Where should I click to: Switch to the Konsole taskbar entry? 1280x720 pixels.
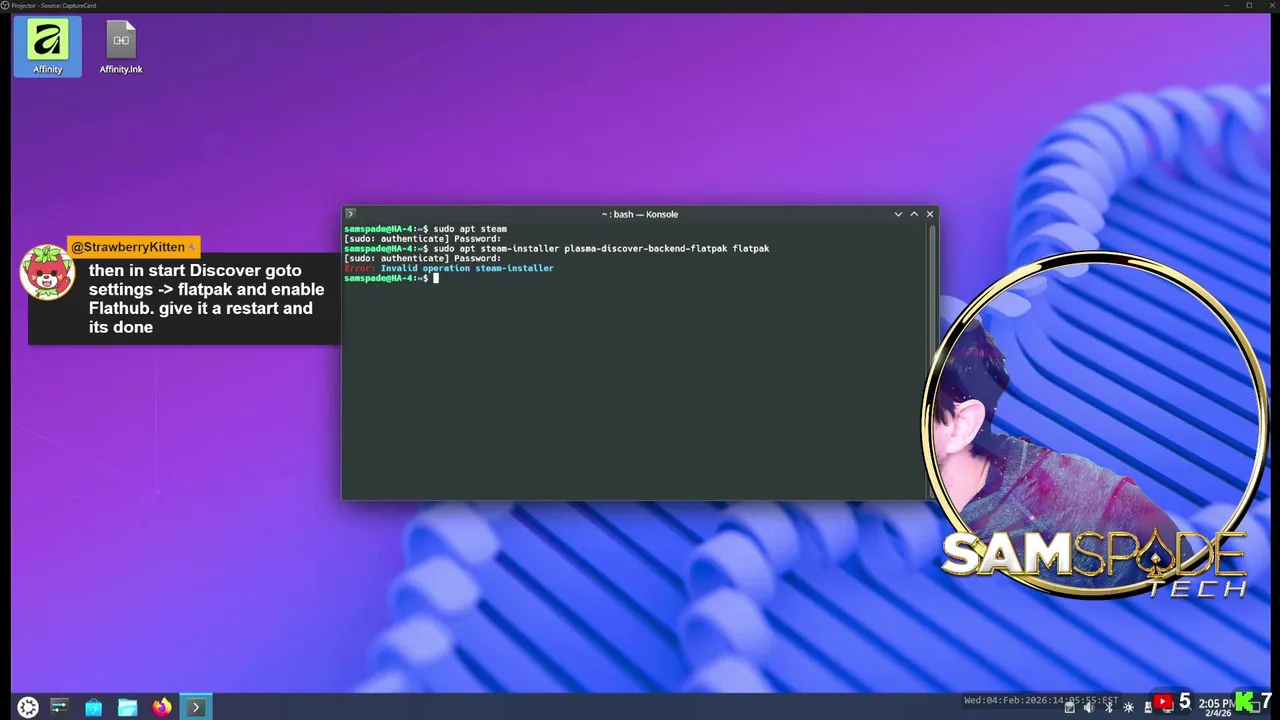point(195,707)
